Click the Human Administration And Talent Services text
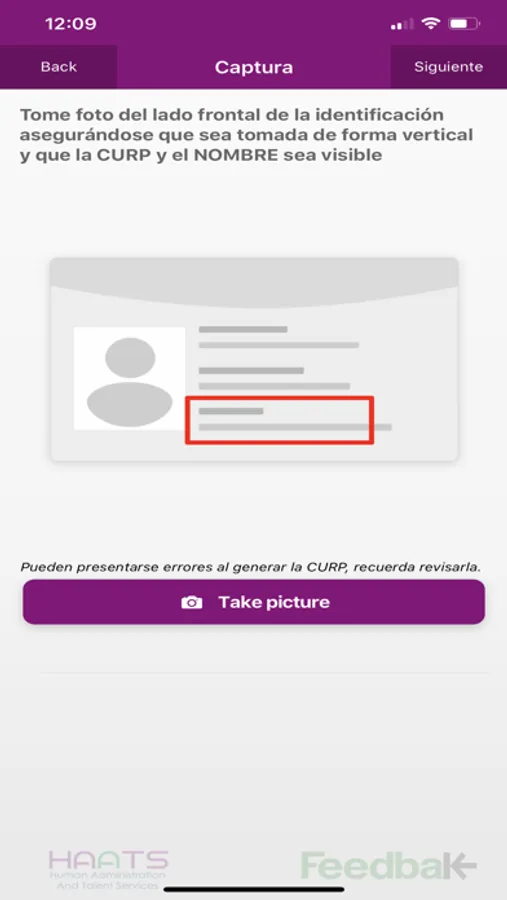507x900 pixels. pyautogui.click(x=107, y=880)
